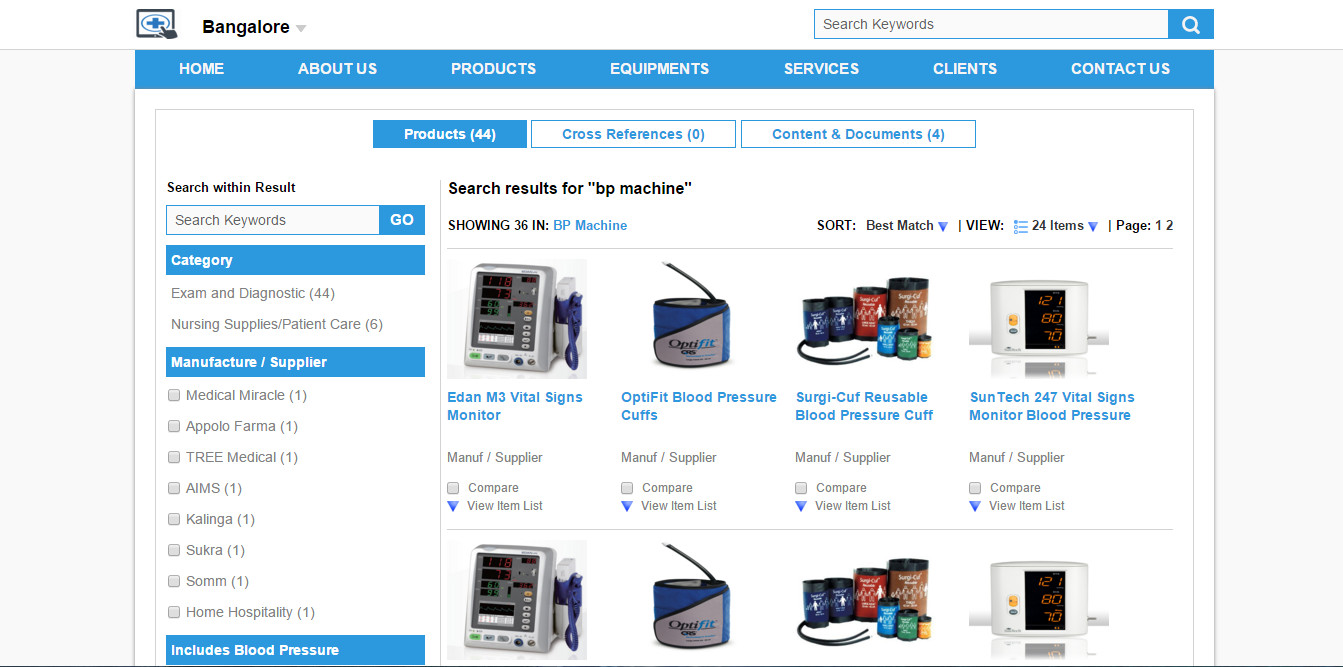Go to HOME in the navigation bar
The image size is (1343, 667).
pos(201,69)
